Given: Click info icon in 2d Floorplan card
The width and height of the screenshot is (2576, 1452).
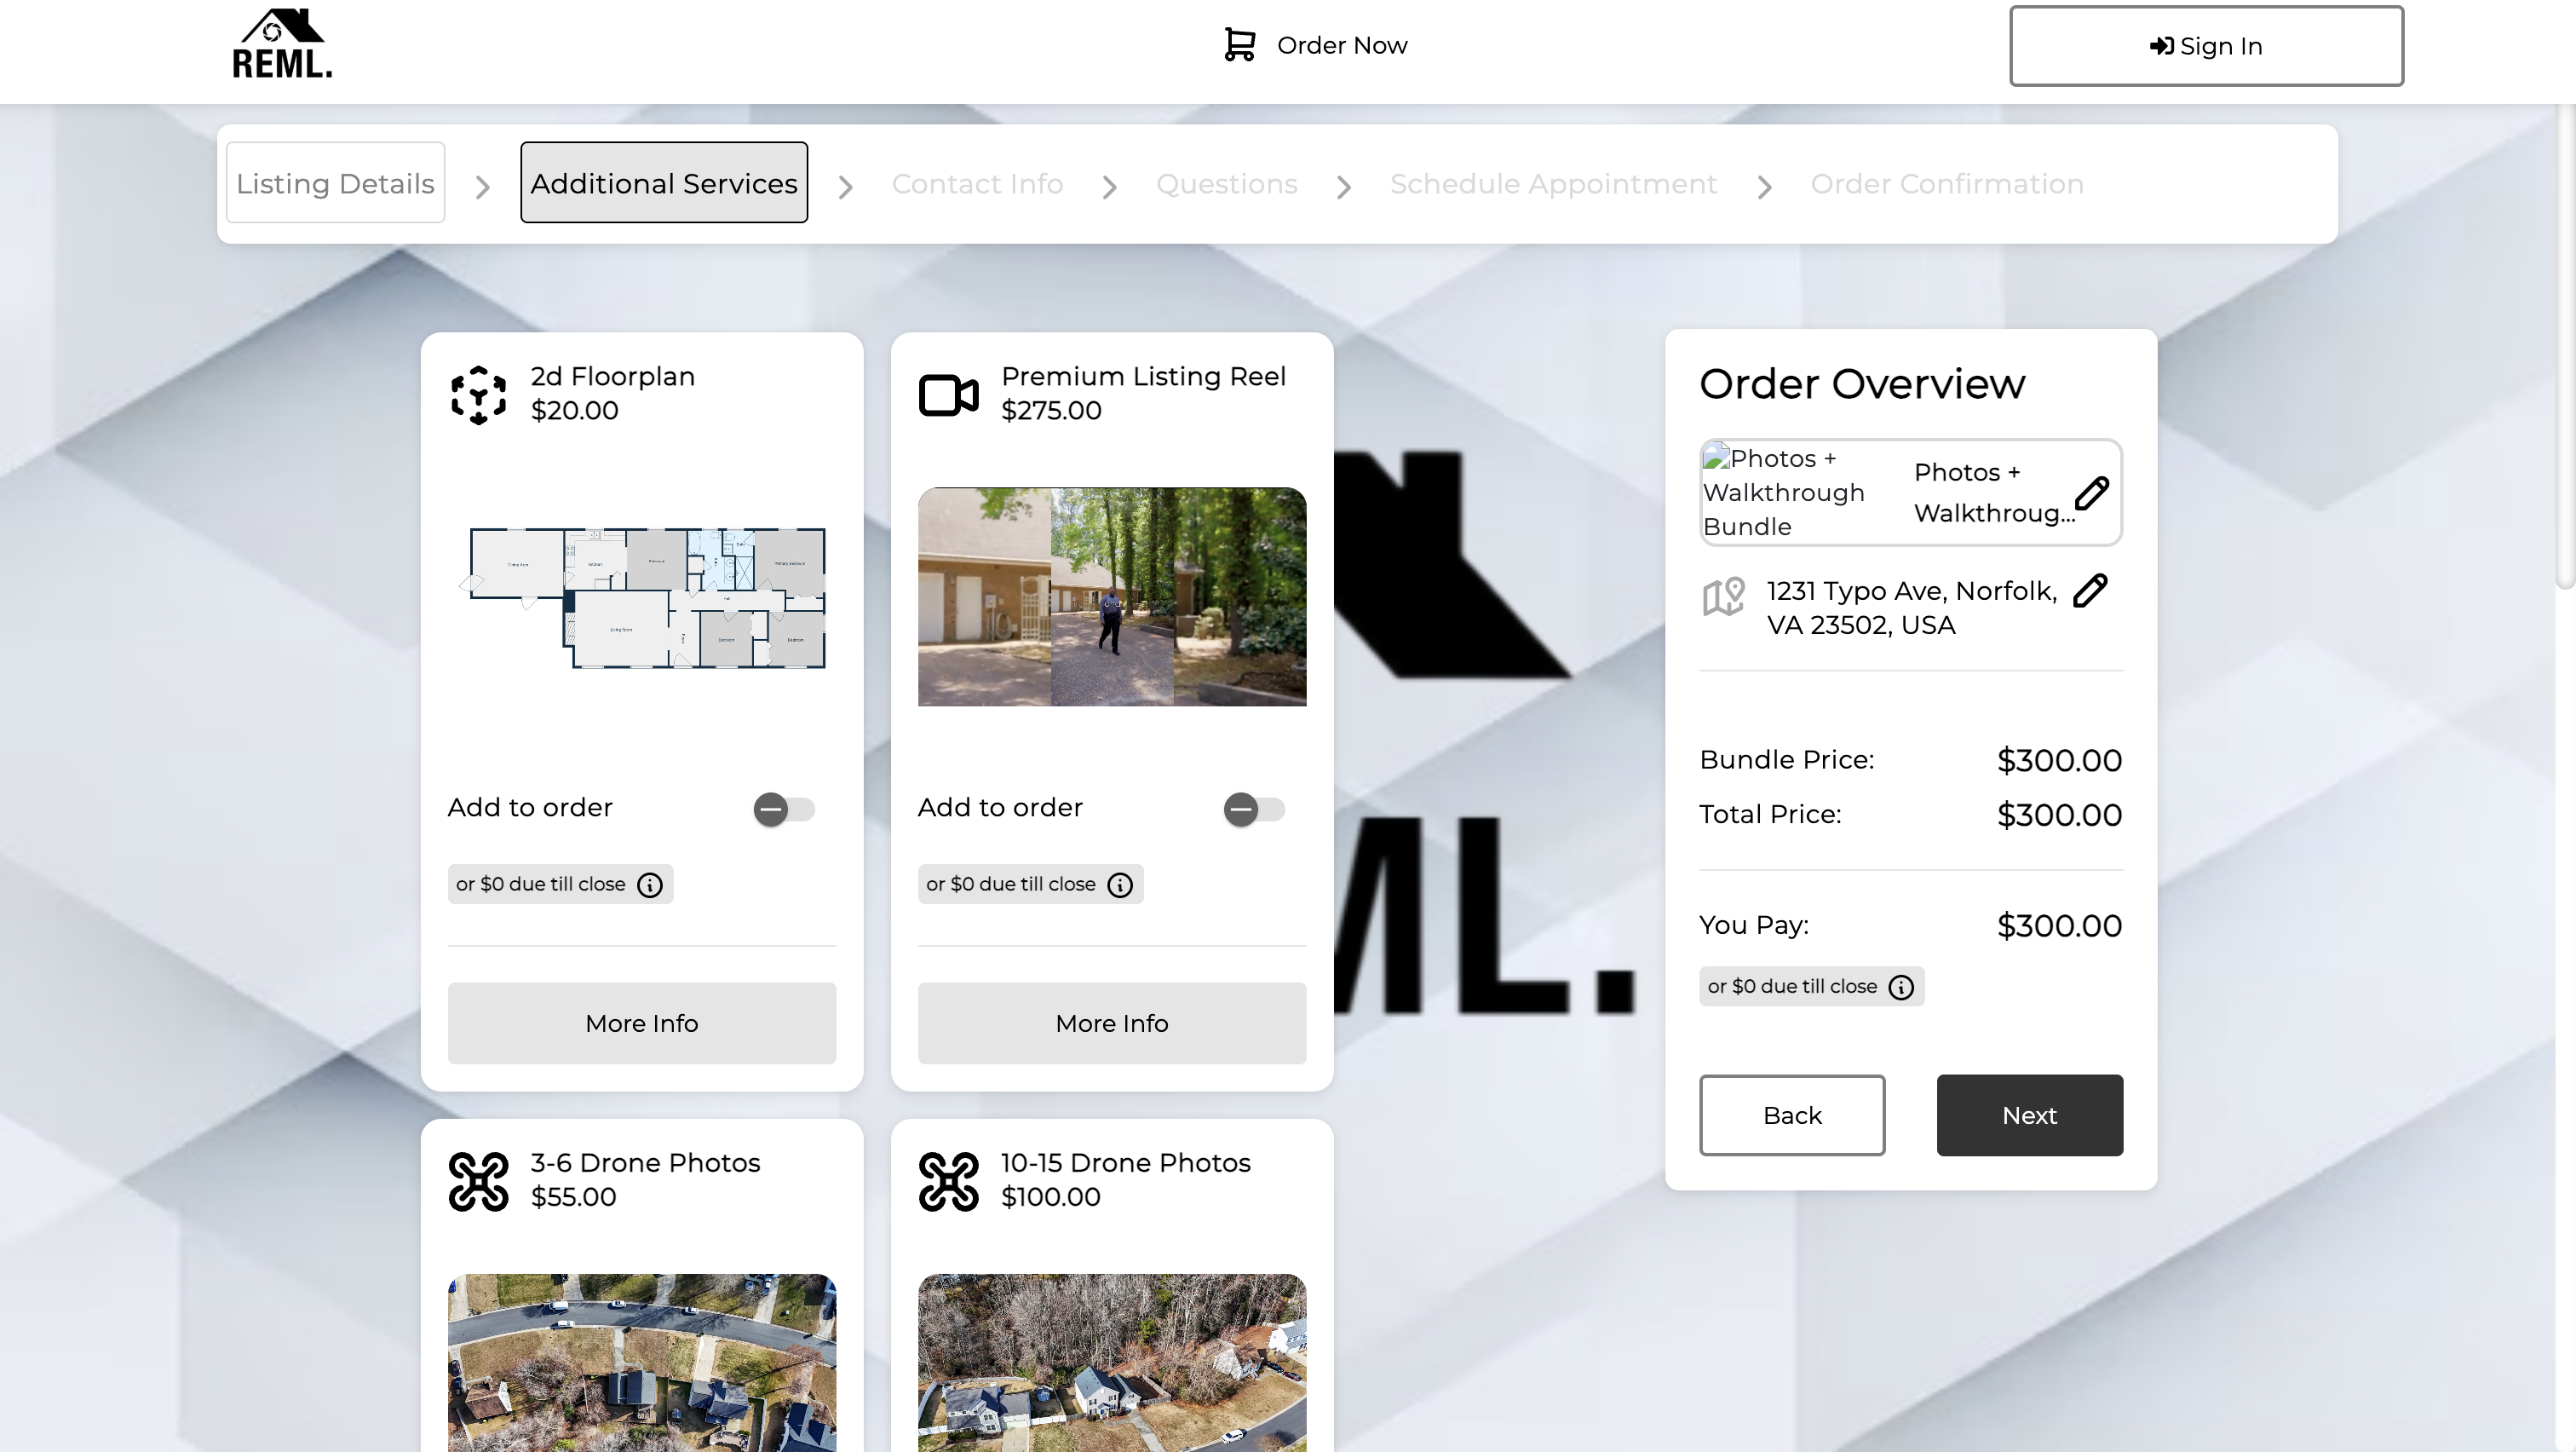Looking at the screenshot, I should click(x=650, y=885).
